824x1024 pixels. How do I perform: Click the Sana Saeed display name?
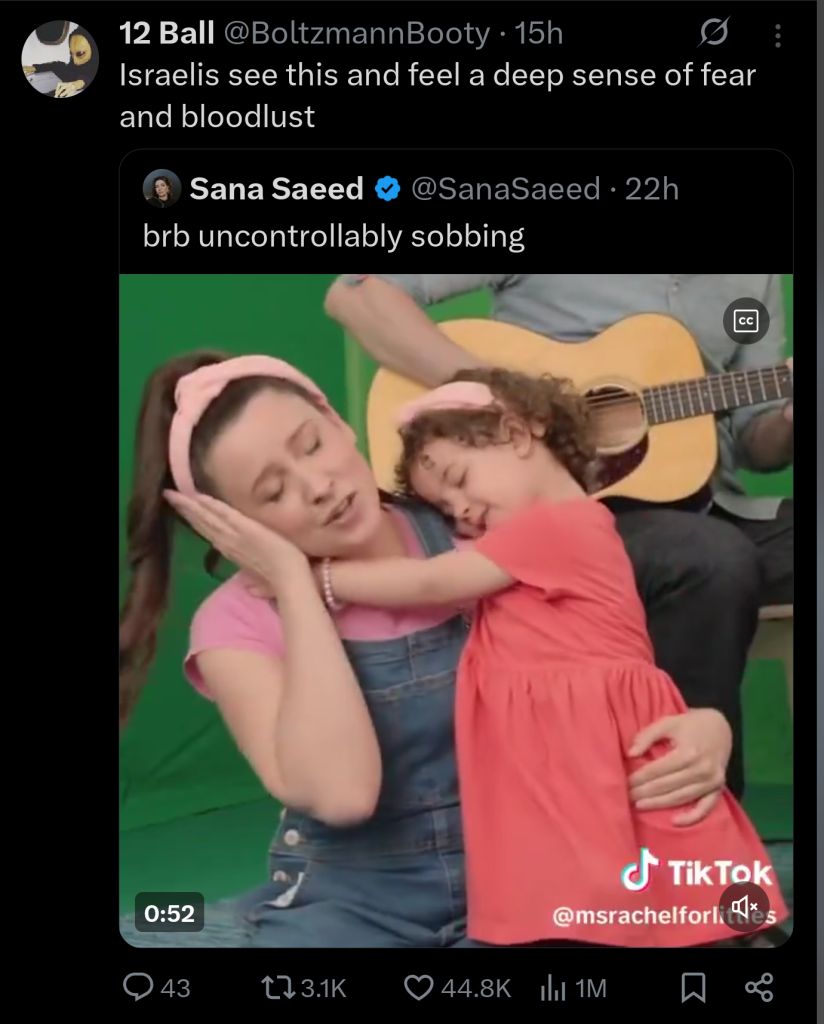[x=276, y=189]
